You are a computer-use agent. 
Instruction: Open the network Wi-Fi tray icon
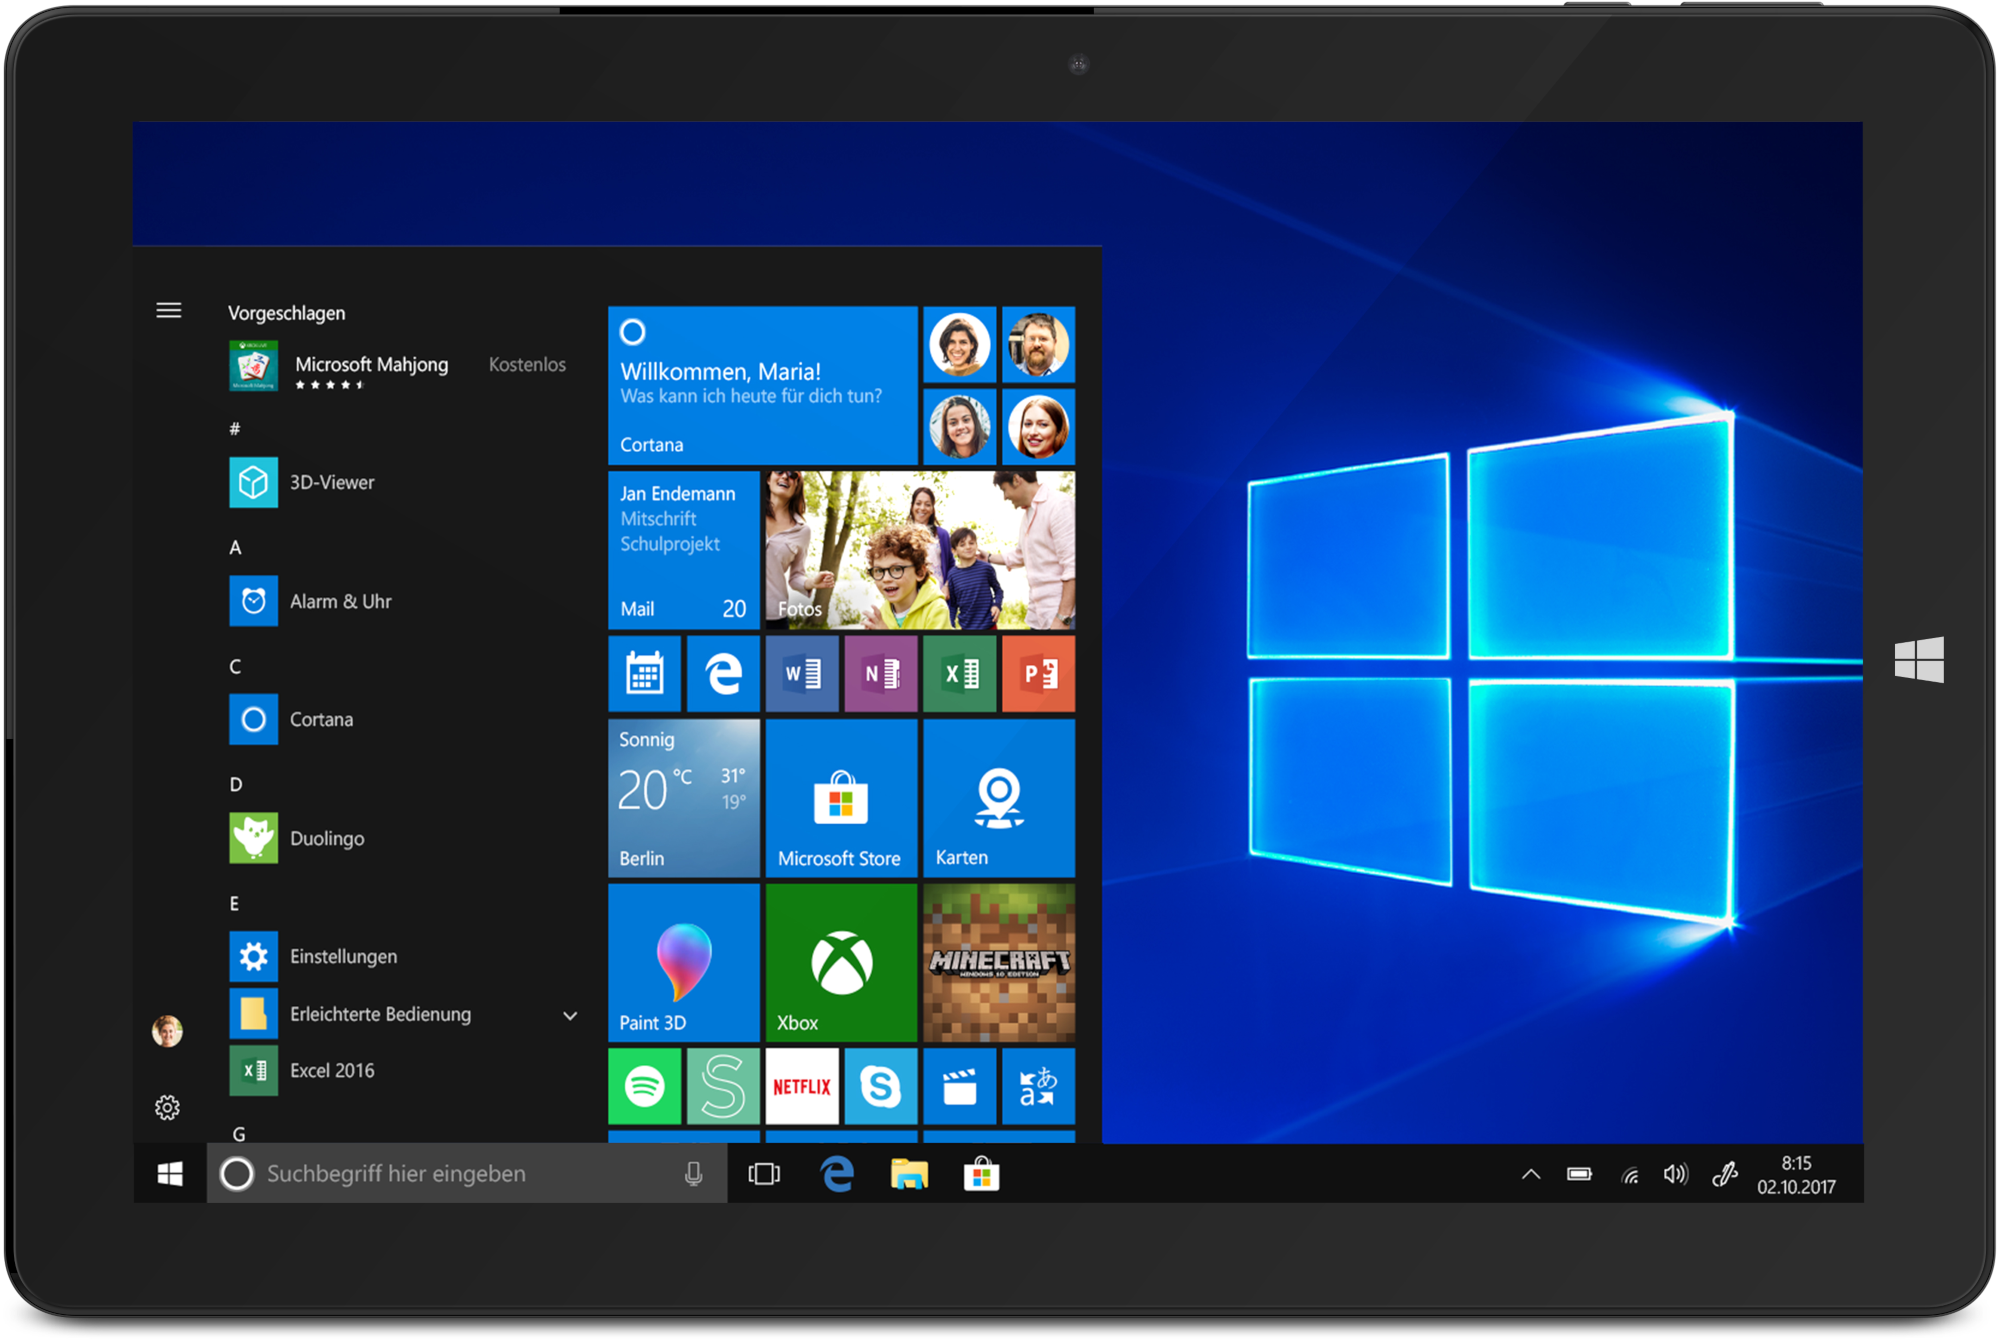(1629, 1175)
